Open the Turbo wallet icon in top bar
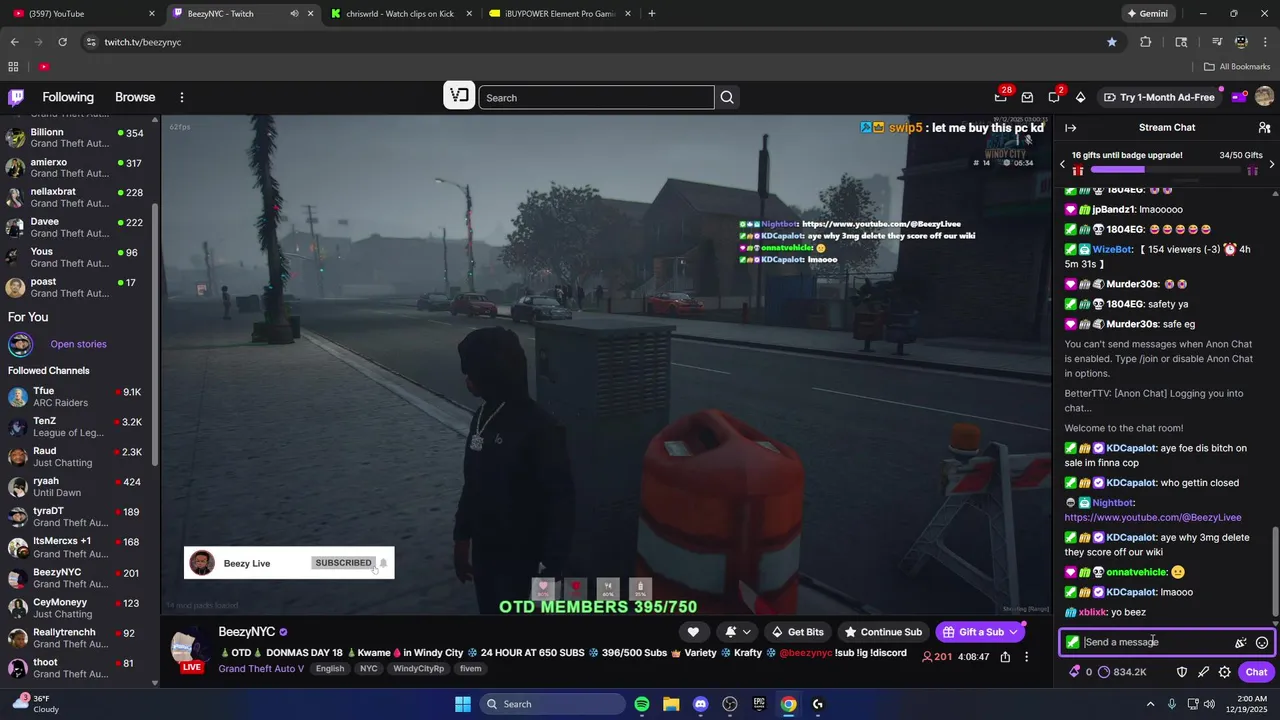This screenshot has height=720, width=1280. tap(1238, 97)
